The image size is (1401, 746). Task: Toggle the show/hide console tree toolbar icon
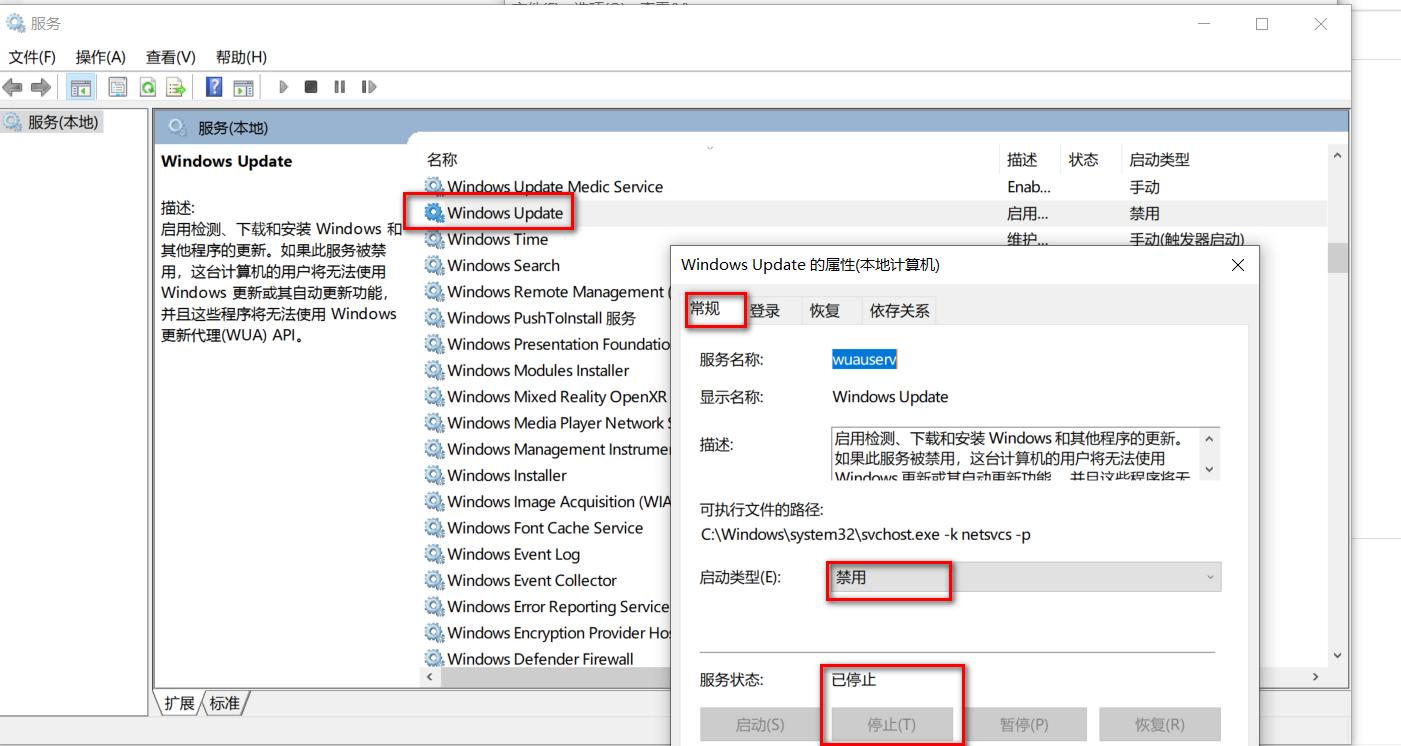click(80, 87)
